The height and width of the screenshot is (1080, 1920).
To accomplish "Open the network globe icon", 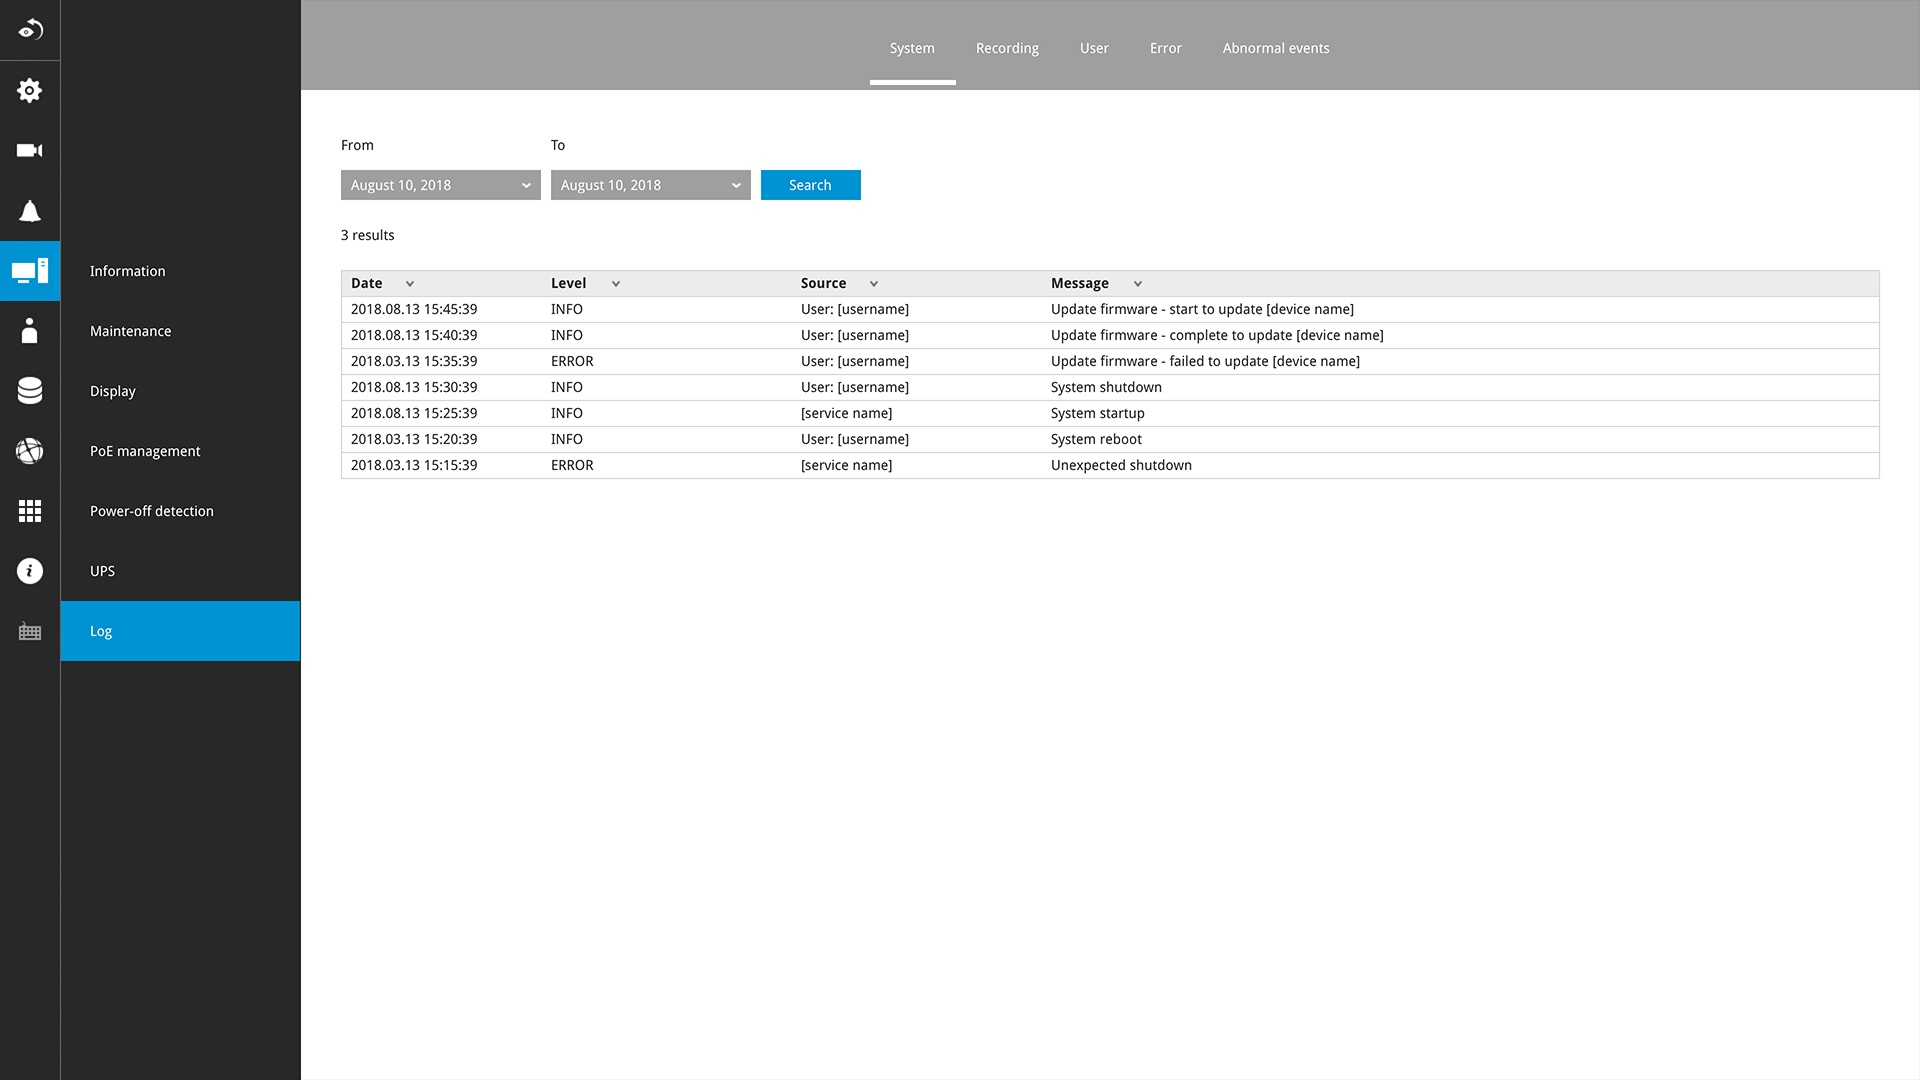I will 30,451.
